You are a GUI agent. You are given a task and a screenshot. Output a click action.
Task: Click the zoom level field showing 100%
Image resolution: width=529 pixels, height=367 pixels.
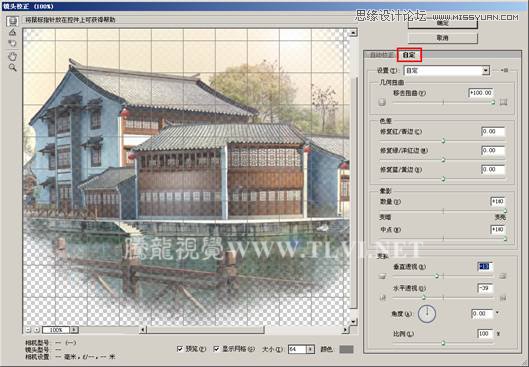(x=56, y=330)
